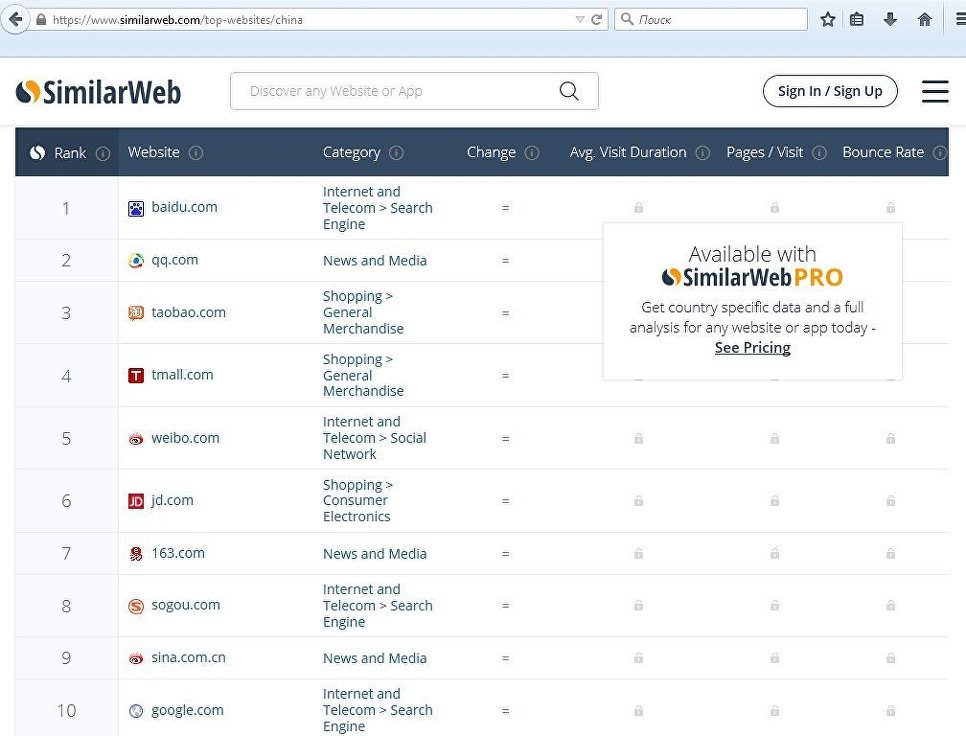
Task: Click the tmall.com red T favicon
Action: pos(136,375)
